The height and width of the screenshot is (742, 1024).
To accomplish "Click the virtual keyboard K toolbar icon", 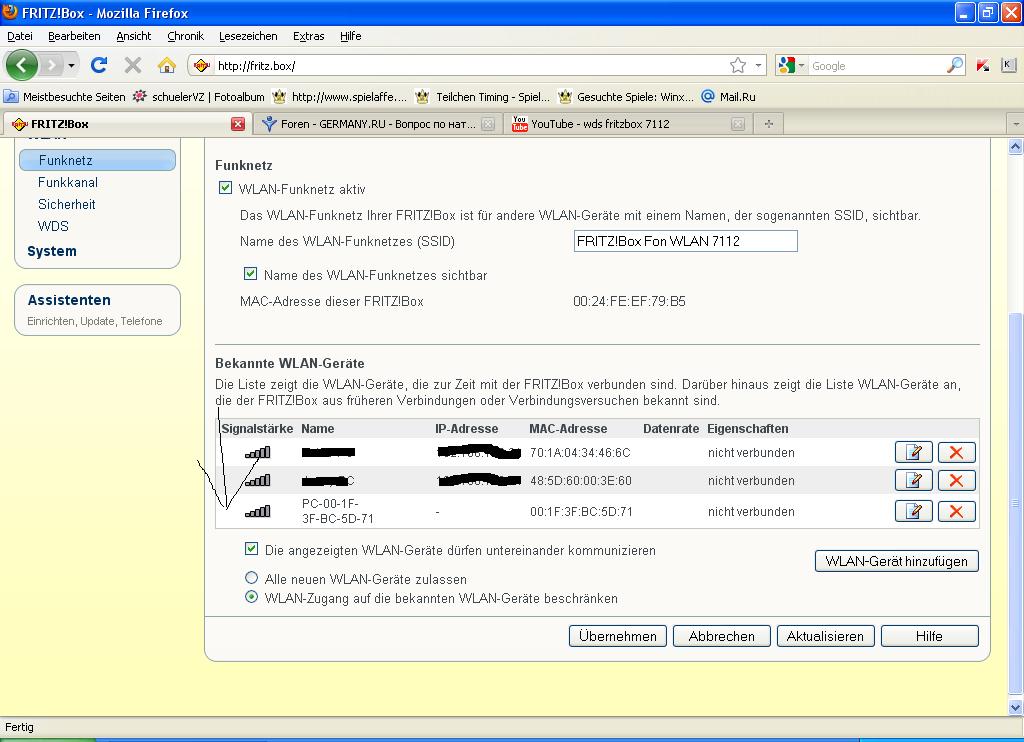I will pos(1008,65).
